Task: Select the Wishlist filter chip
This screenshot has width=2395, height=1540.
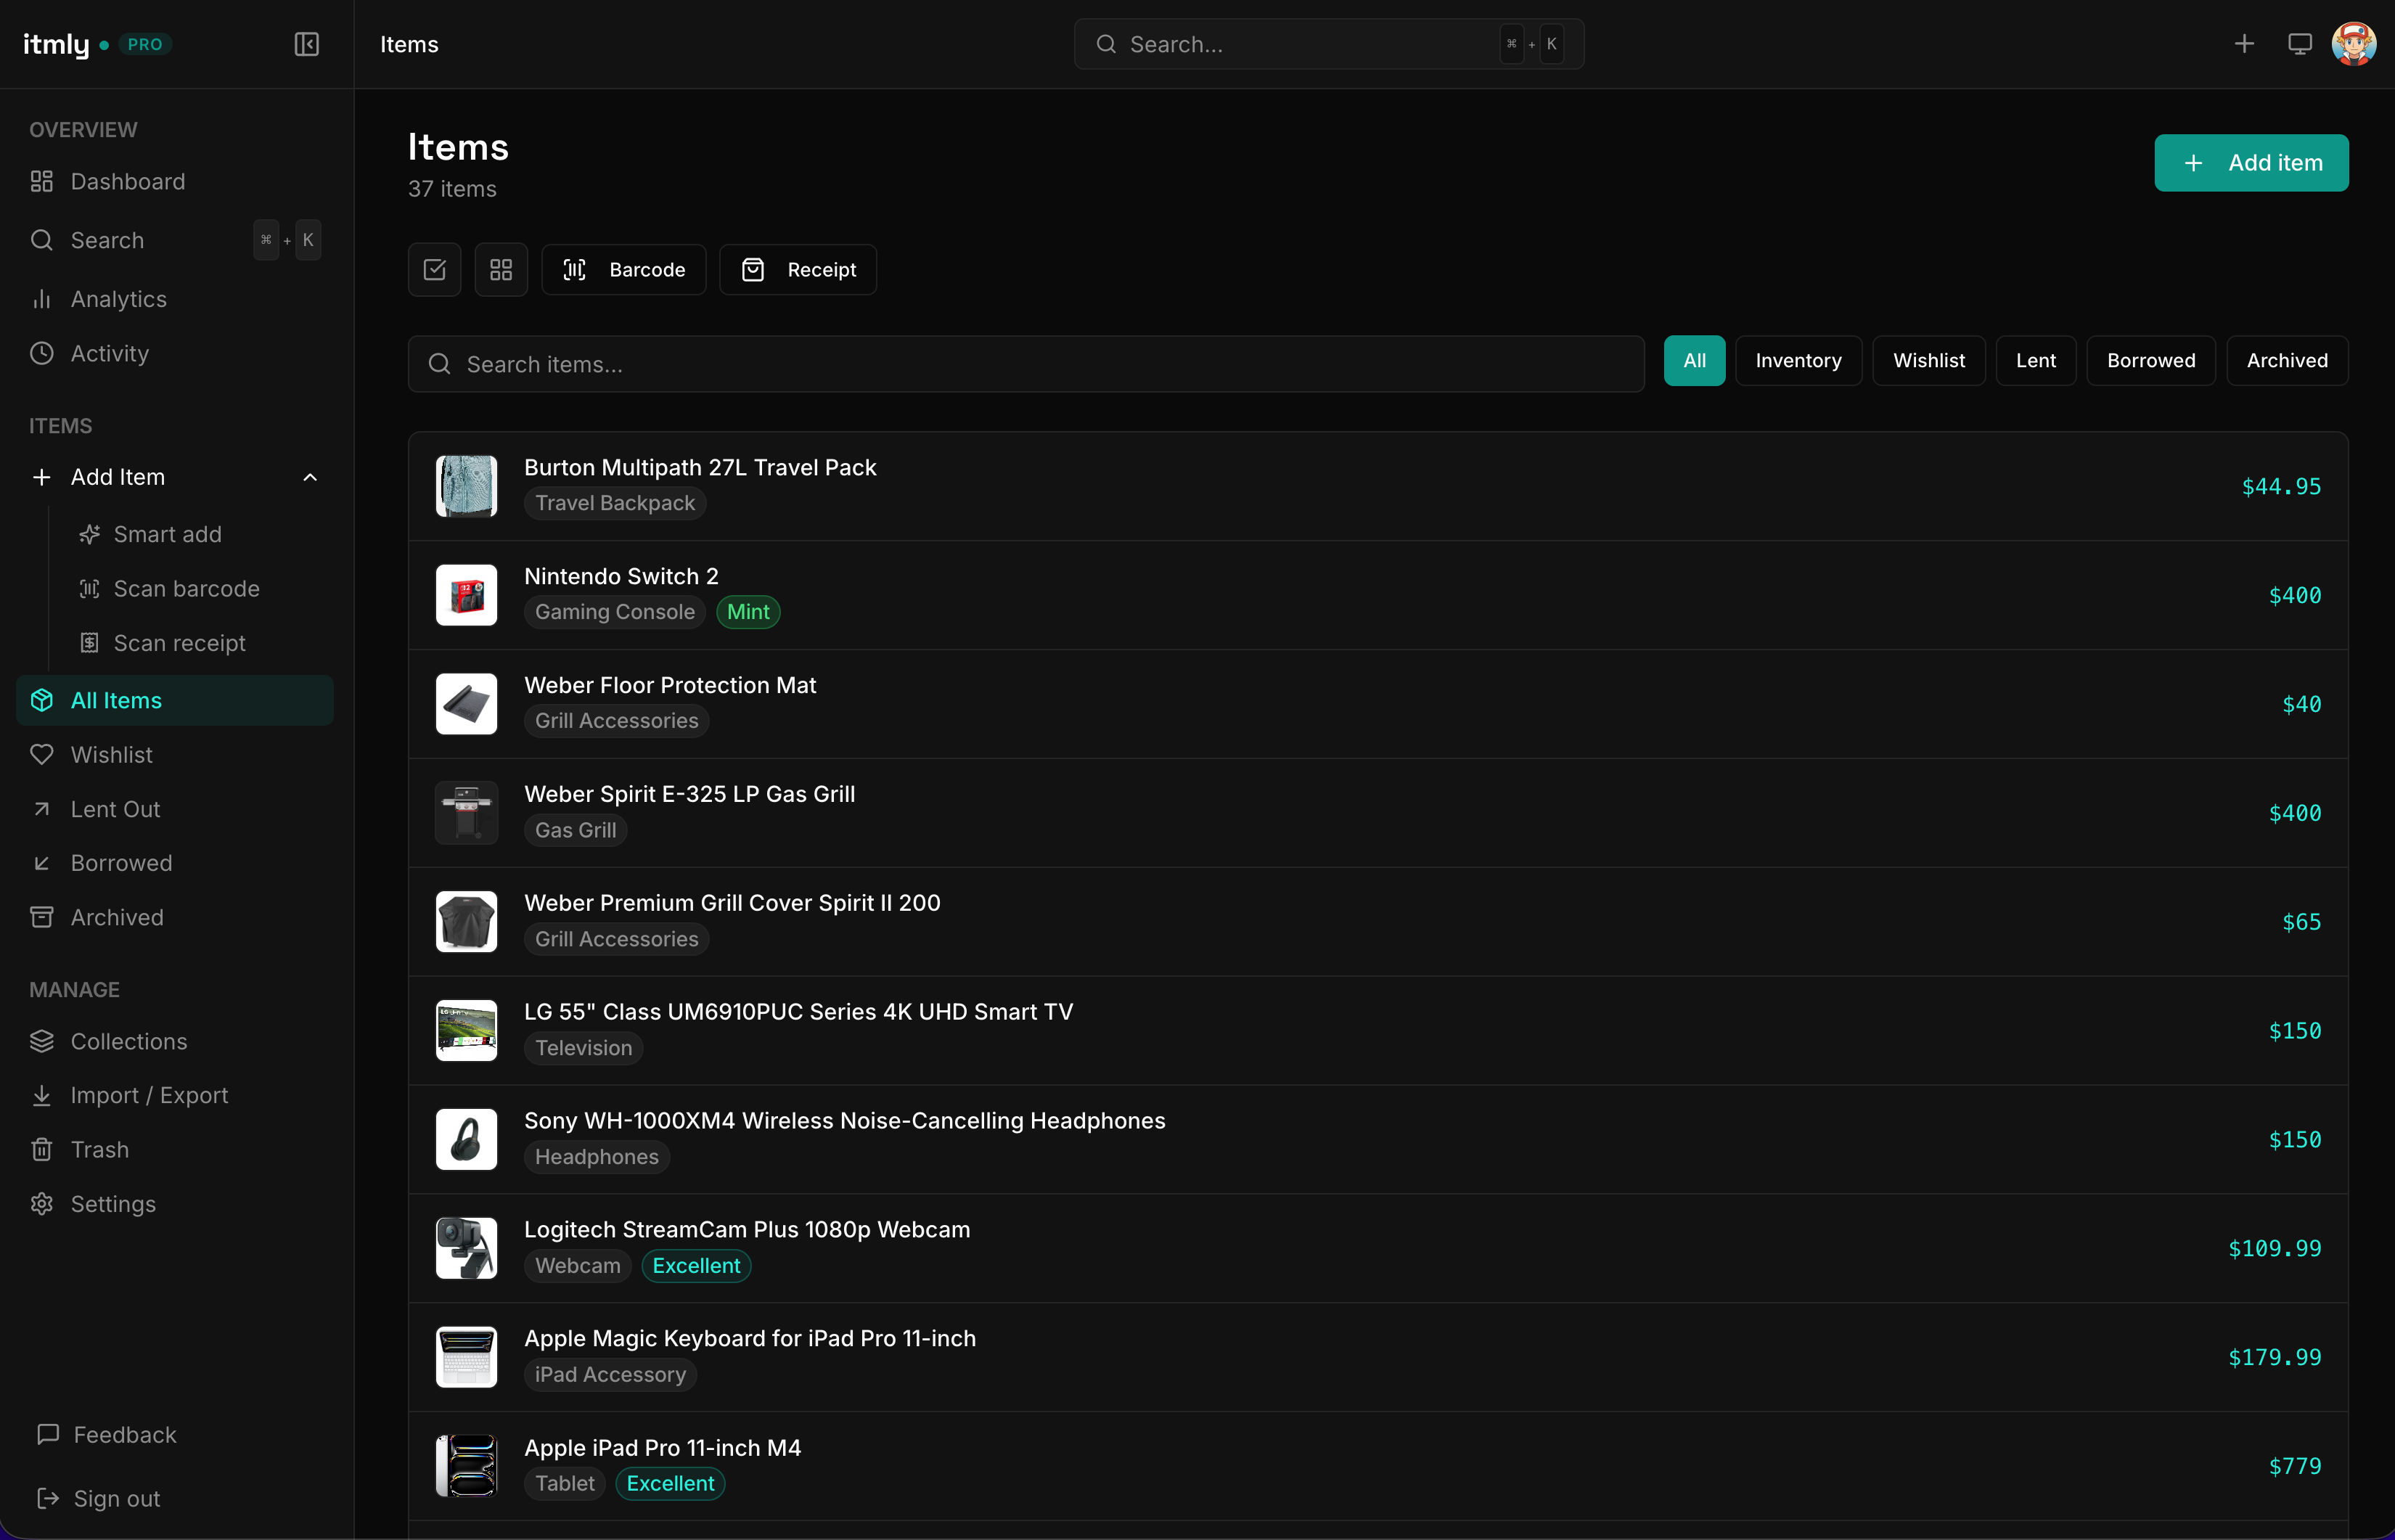Action: pyautogui.click(x=1928, y=361)
